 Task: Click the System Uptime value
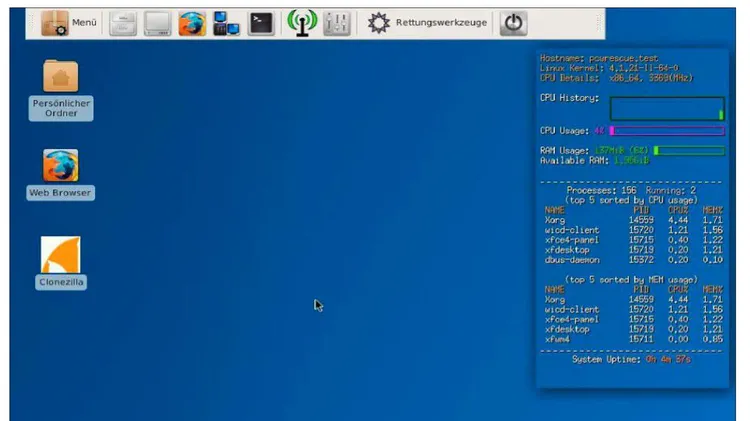[x=668, y=359]
